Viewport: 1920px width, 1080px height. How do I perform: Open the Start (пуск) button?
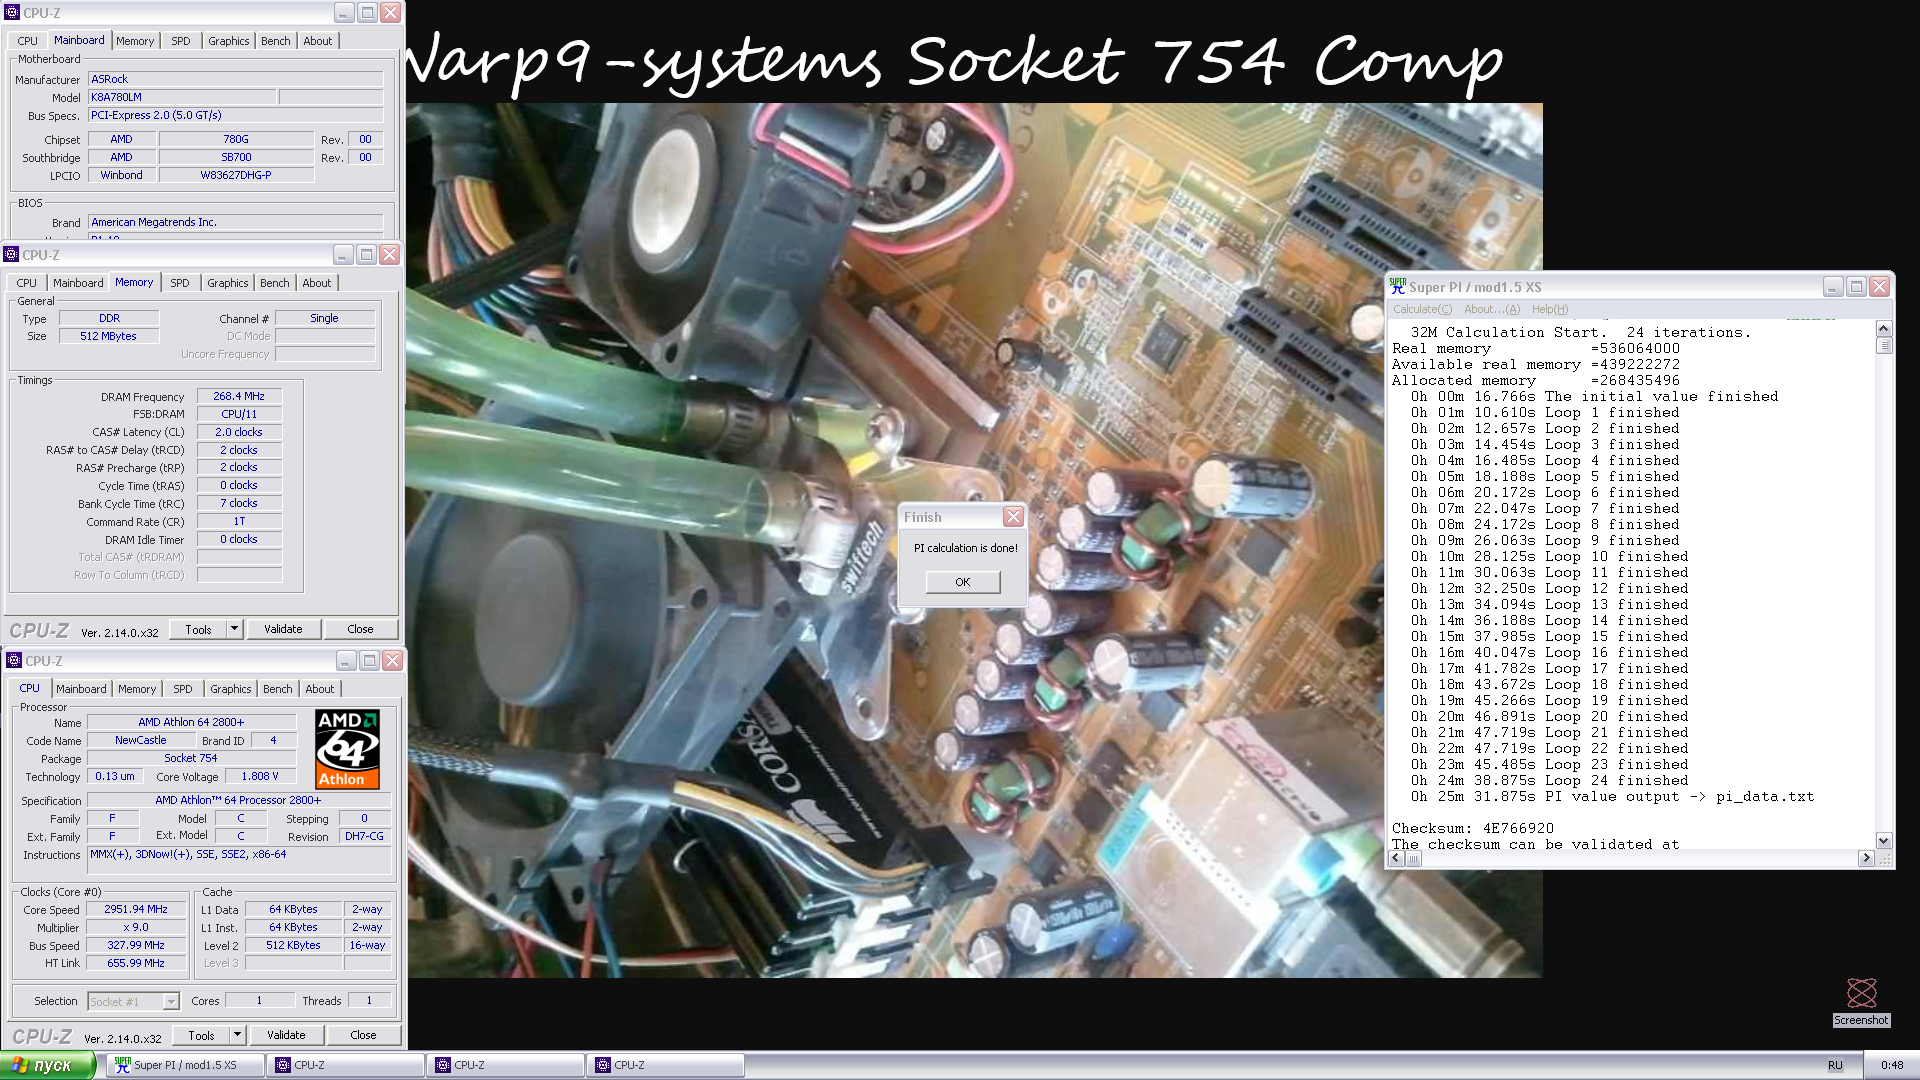pos(48,1065)
